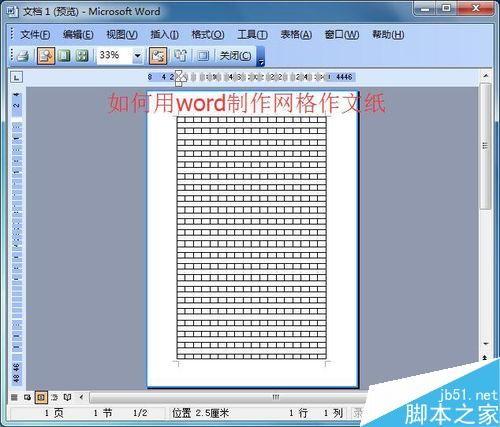Open the 工具(T) menu
500x427 pixels.
pyautogui.click(x=252, y=34)
